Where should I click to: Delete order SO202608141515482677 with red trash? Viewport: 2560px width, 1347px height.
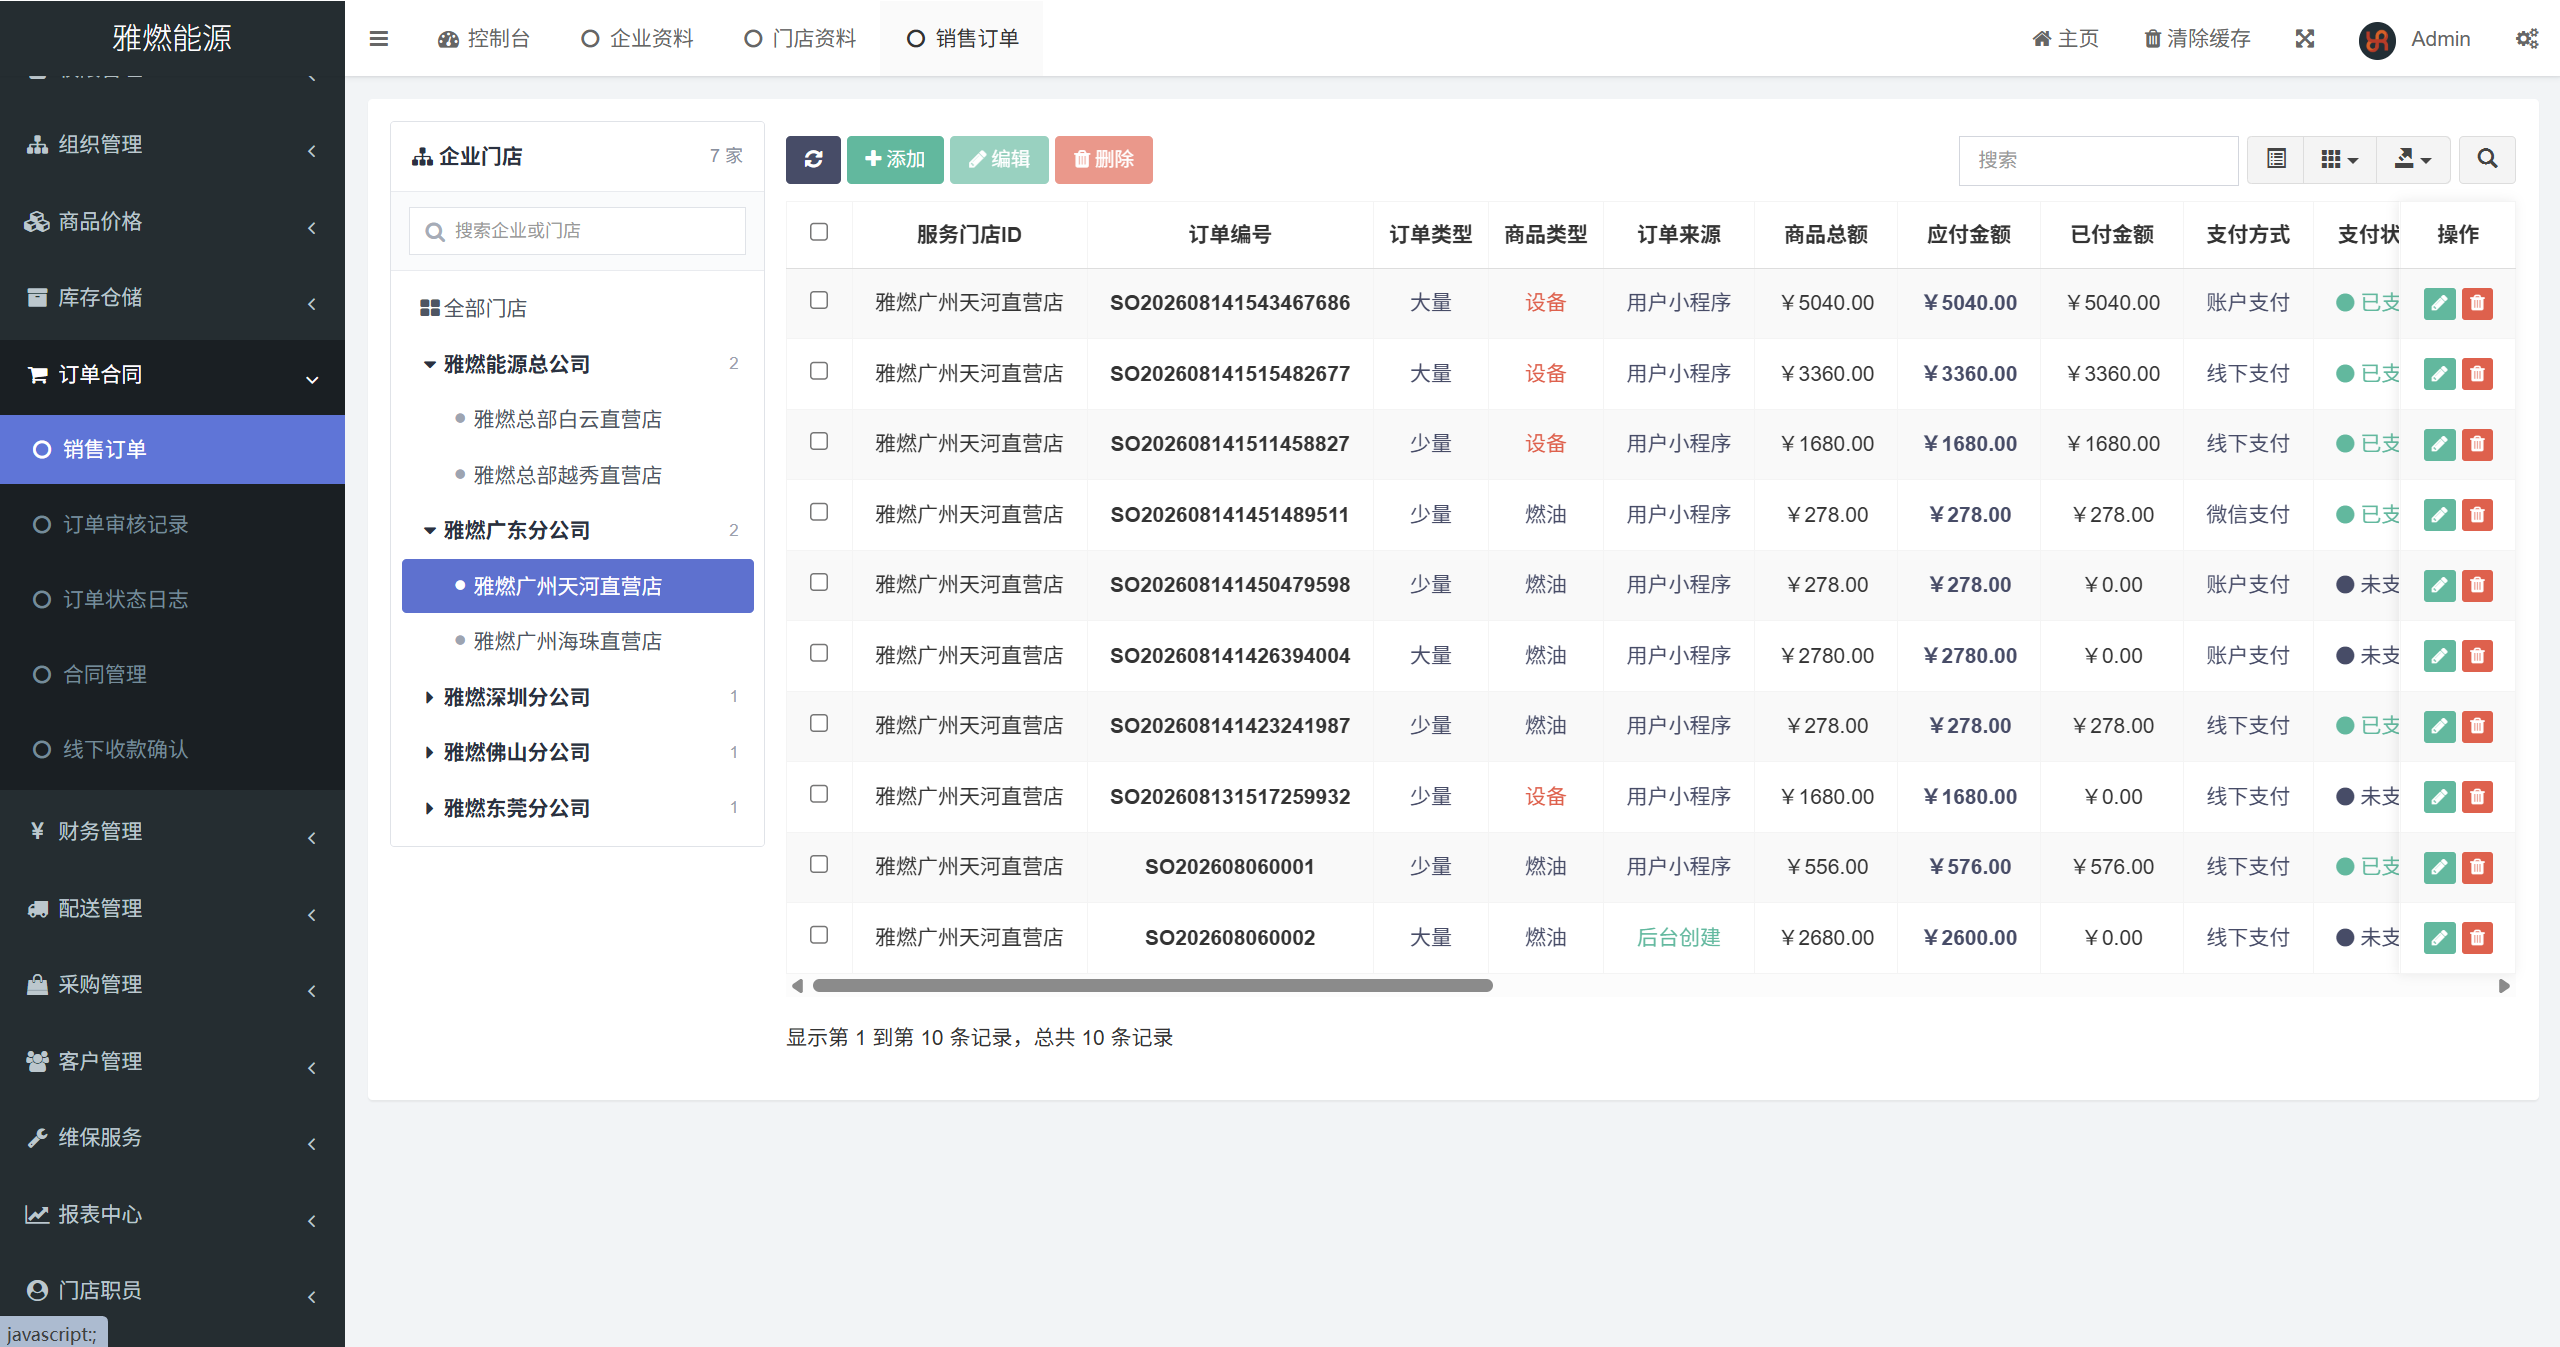click(2477, 374)
